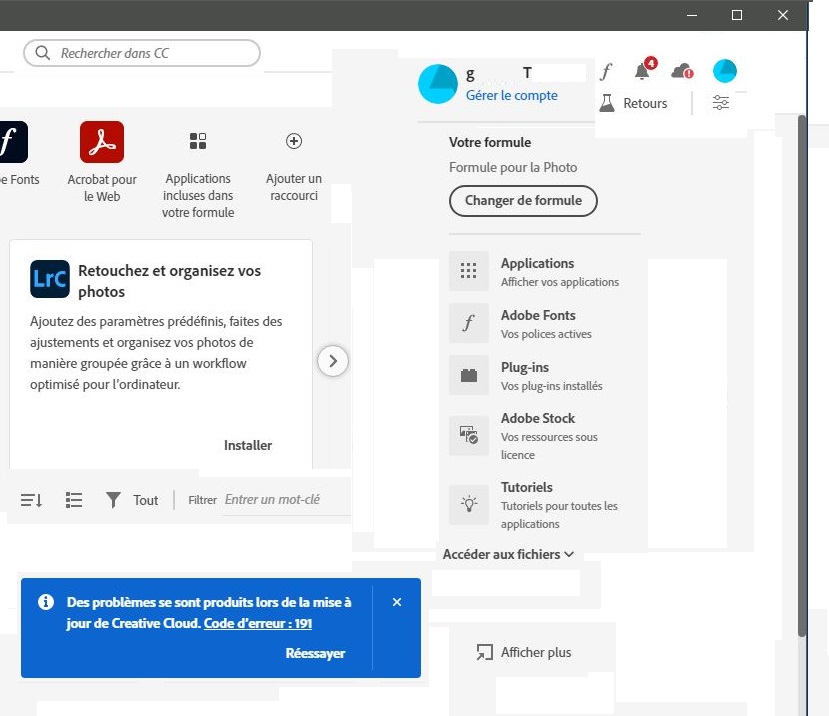Switch to list view layout
The width and height of the screenshot is (829, 716).
(73, 499)
